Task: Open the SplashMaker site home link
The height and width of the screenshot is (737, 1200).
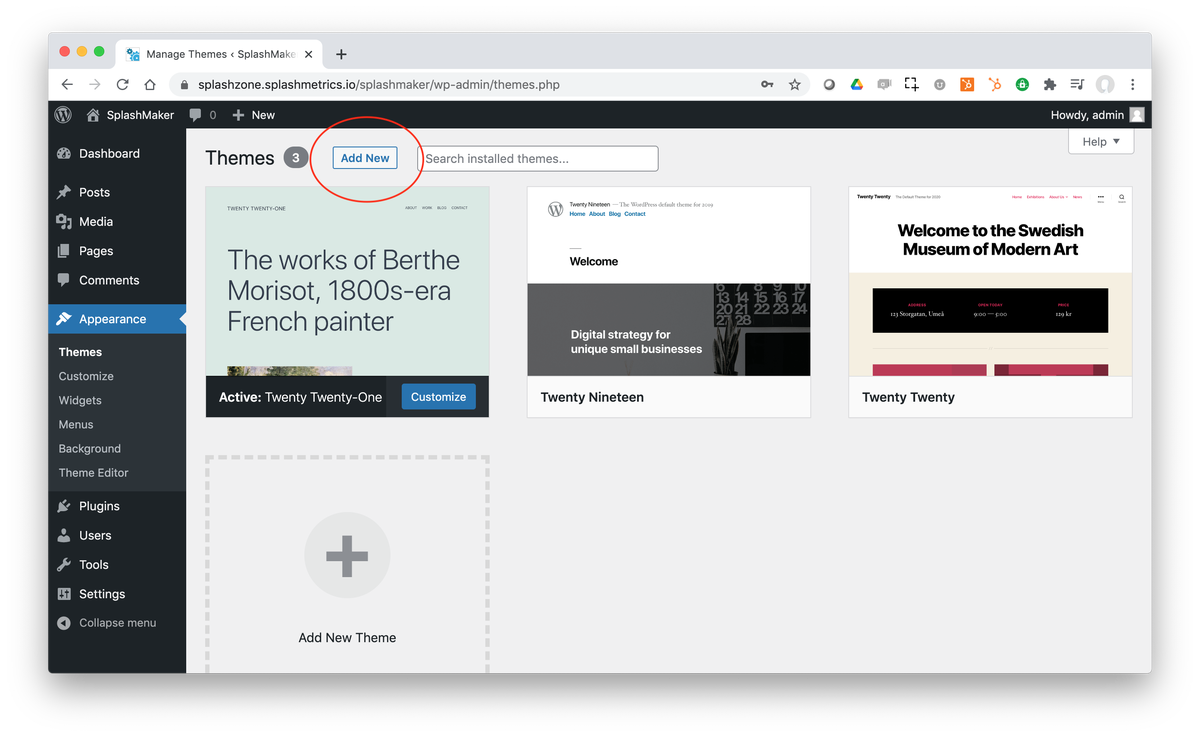Action: coord(130,115)
